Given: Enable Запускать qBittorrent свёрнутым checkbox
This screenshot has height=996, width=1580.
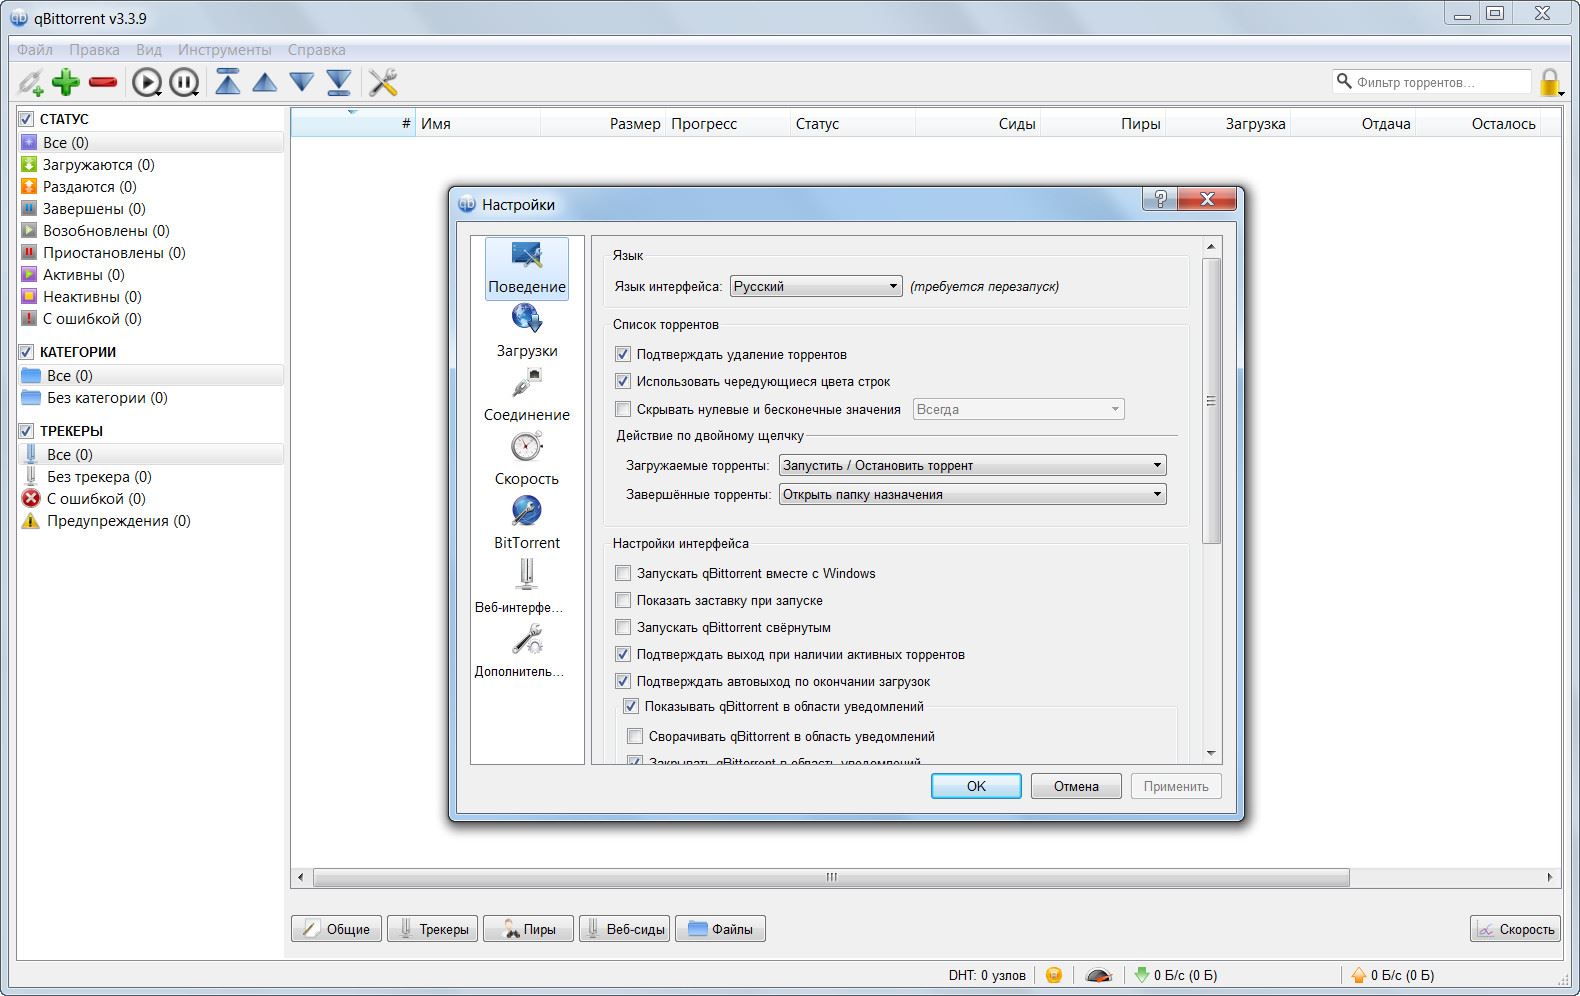Looking at the screenshot, I should pos(623,627).
